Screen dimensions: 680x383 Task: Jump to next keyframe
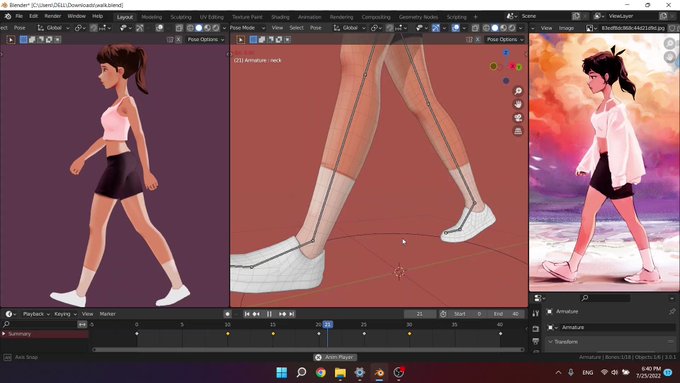[282, 314]
